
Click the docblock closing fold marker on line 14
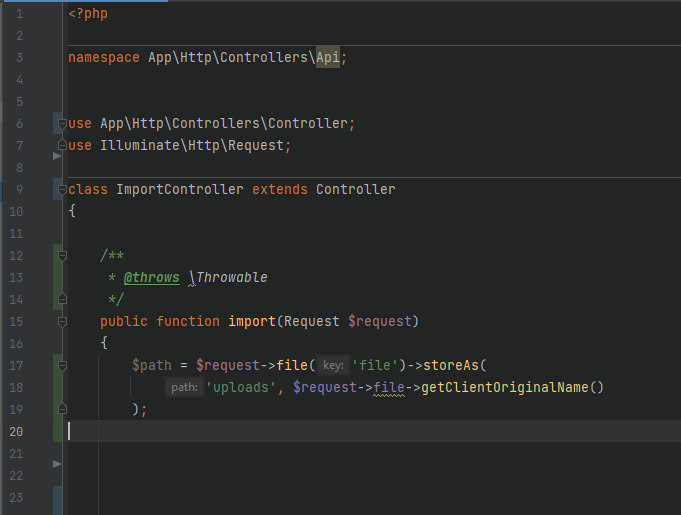click(62, 300)
